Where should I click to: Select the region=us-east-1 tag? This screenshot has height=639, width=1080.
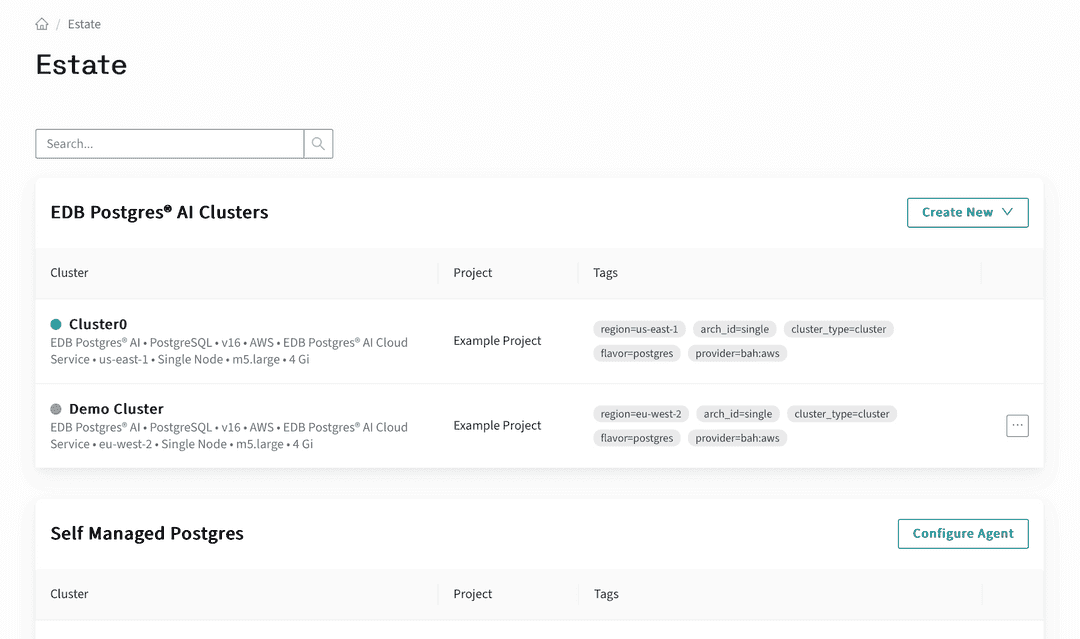click(x=639, y=329)
